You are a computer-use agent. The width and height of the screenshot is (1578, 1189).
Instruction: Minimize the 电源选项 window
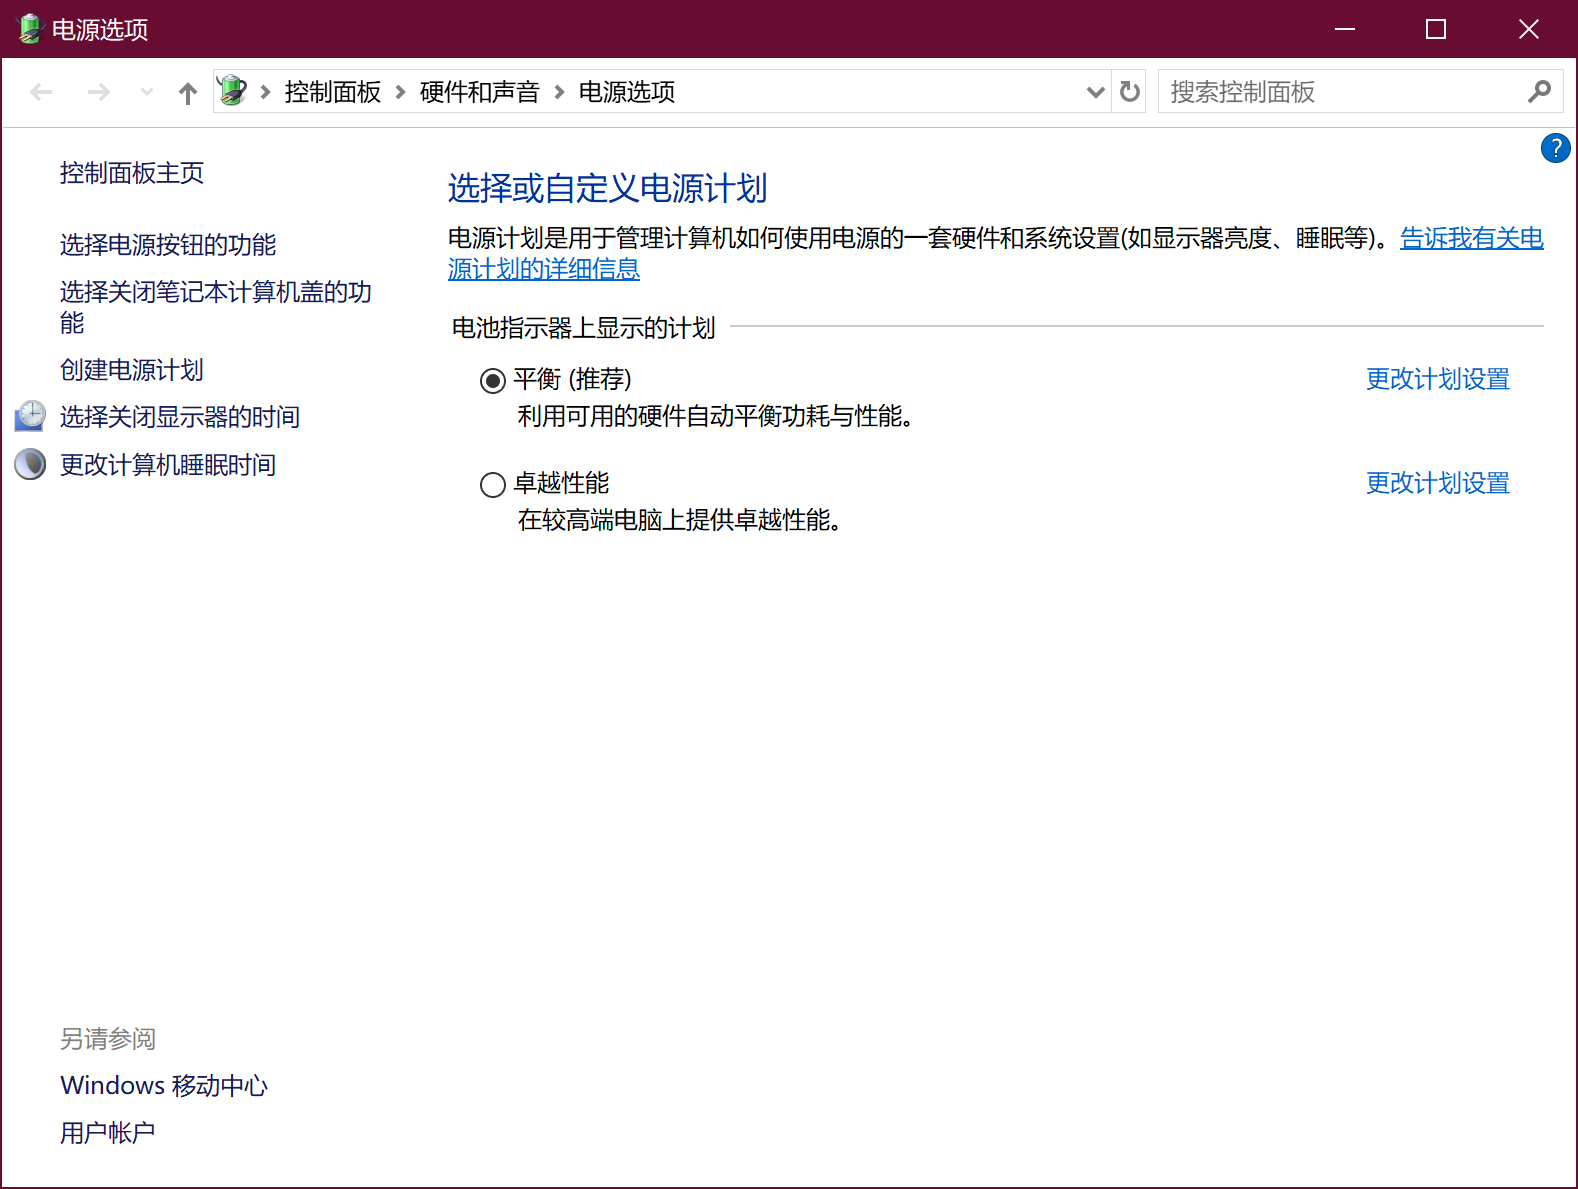coord(1345,29)
